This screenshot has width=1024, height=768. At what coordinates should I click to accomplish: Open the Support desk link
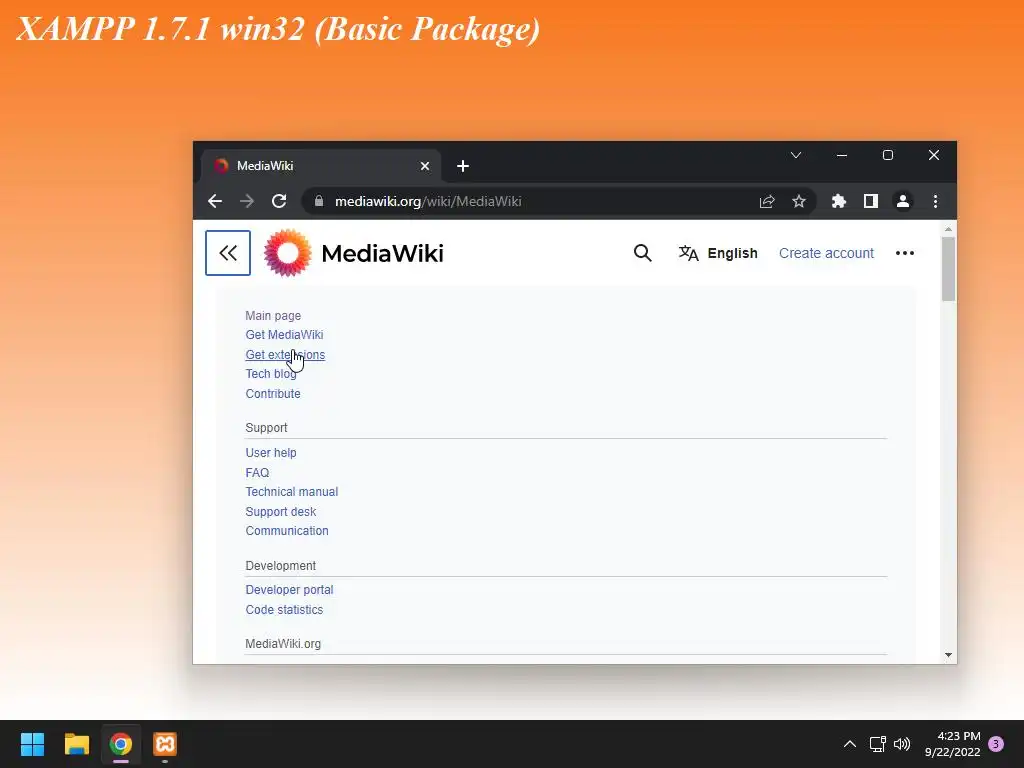coord(280,511)
